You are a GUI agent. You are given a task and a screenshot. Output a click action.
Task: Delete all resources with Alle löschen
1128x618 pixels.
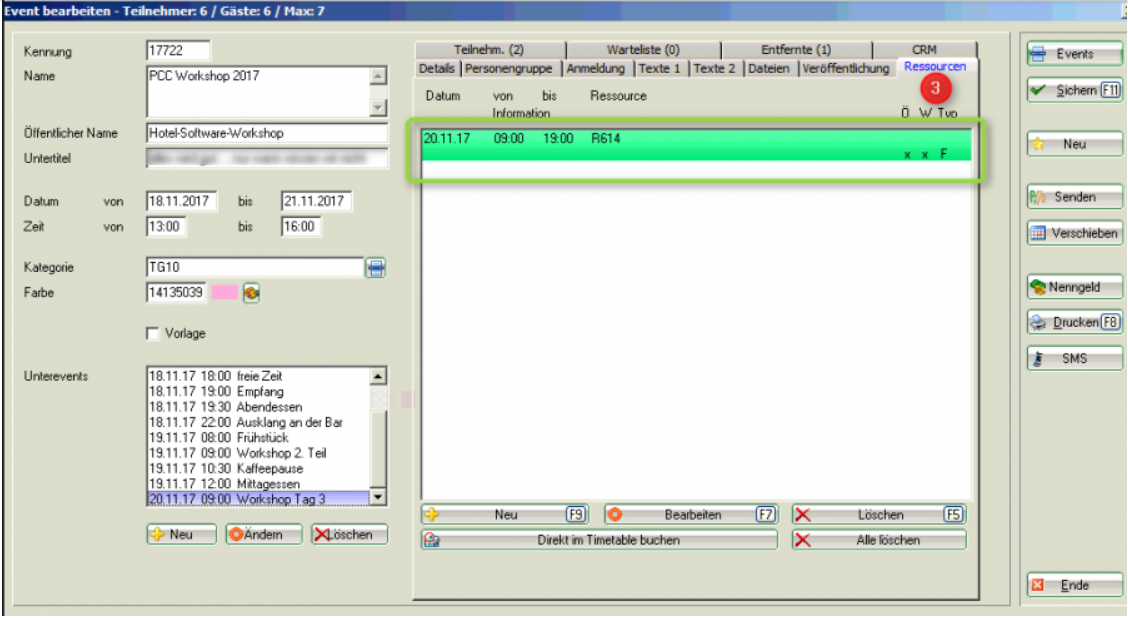tap(878, 540)
